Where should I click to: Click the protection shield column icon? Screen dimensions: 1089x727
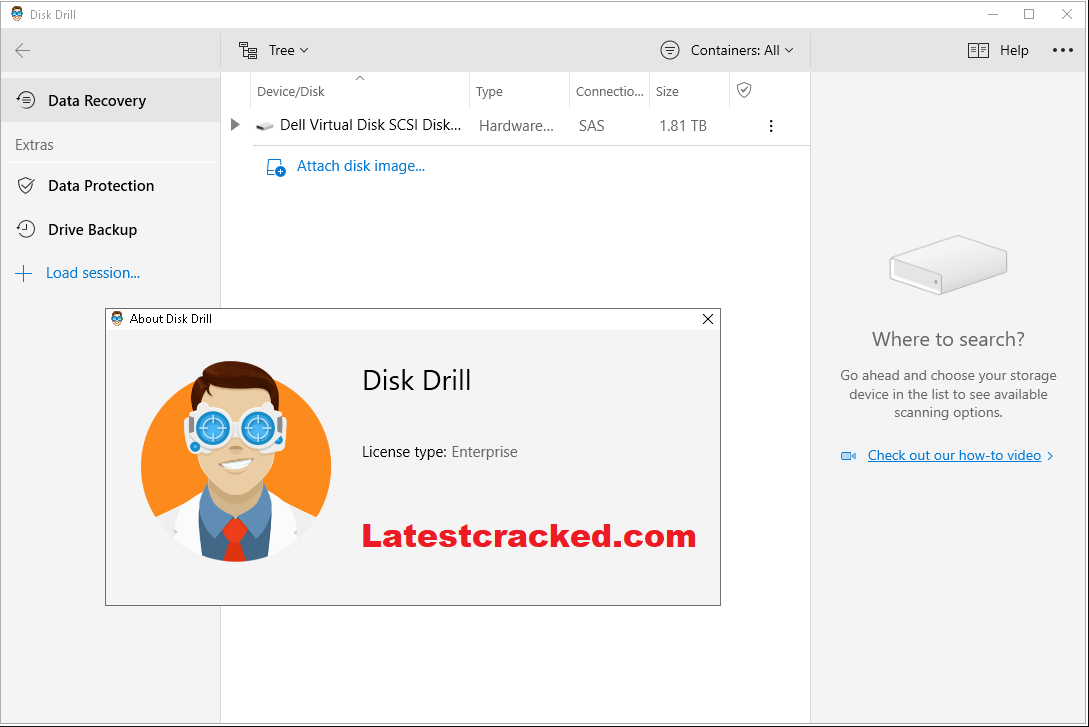click(744, 90)
